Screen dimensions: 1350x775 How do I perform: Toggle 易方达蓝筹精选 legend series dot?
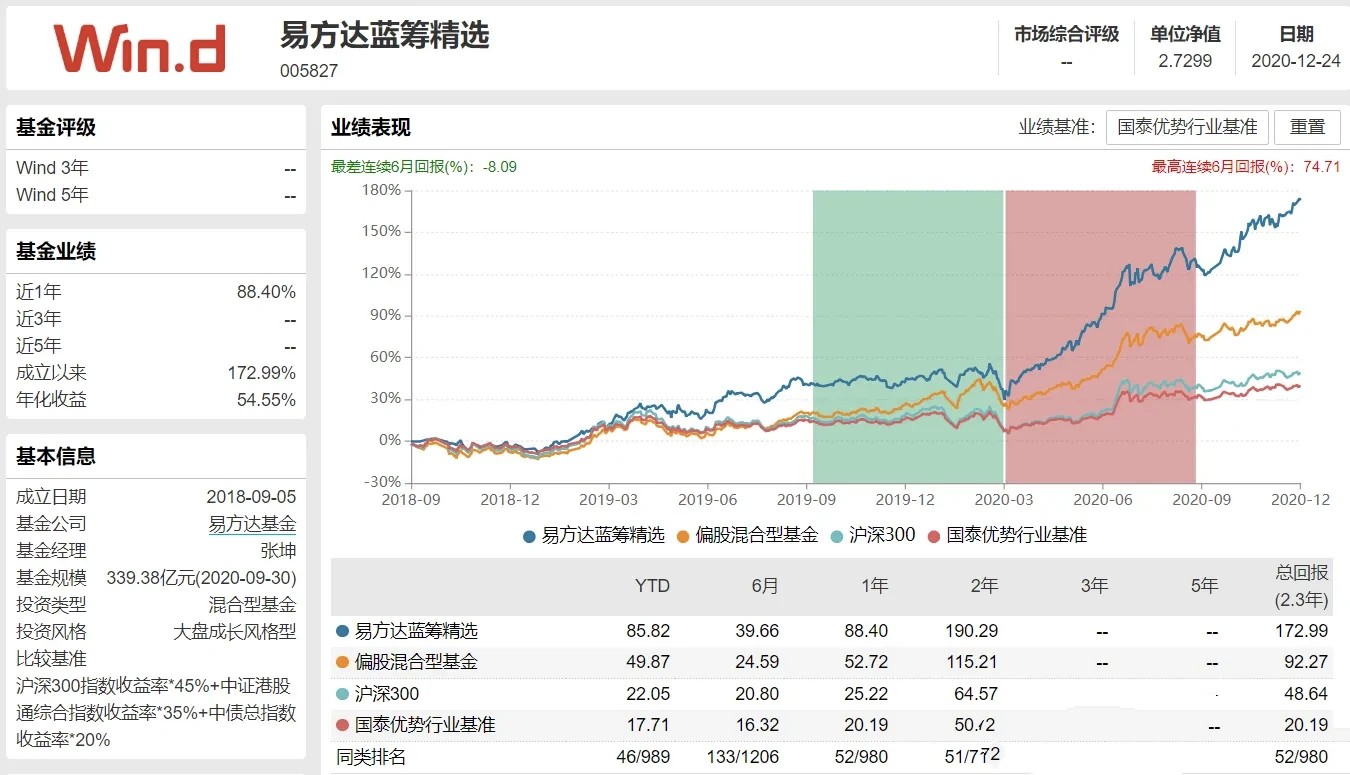click(529, 536)
